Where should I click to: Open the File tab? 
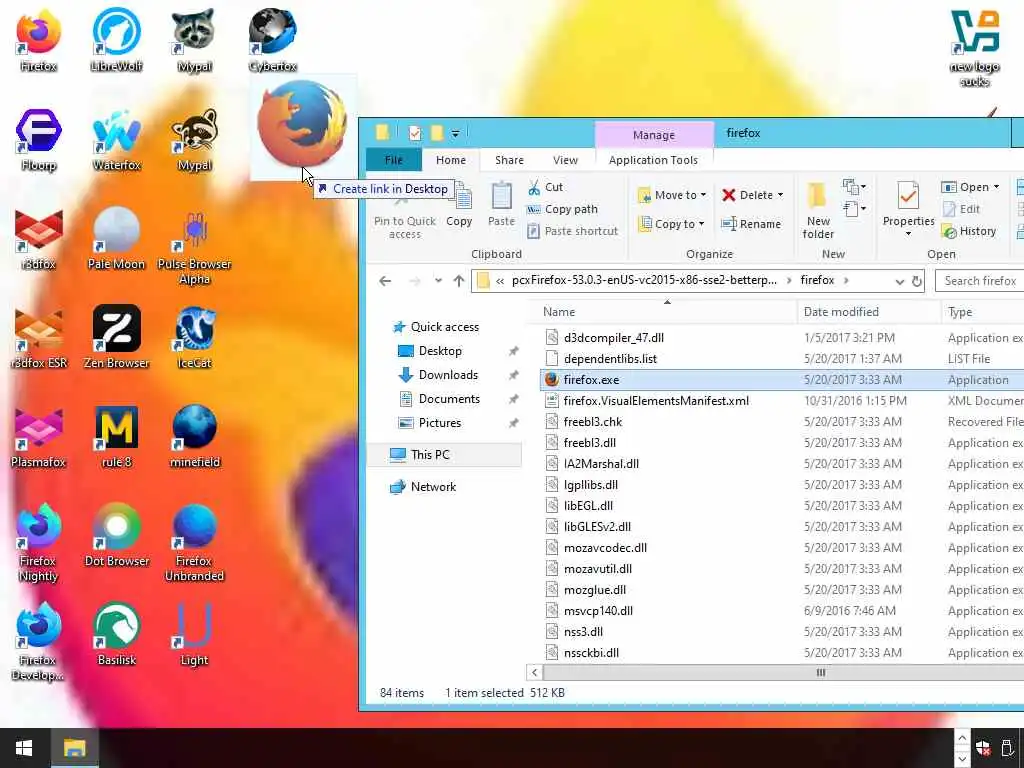(394, 160)
